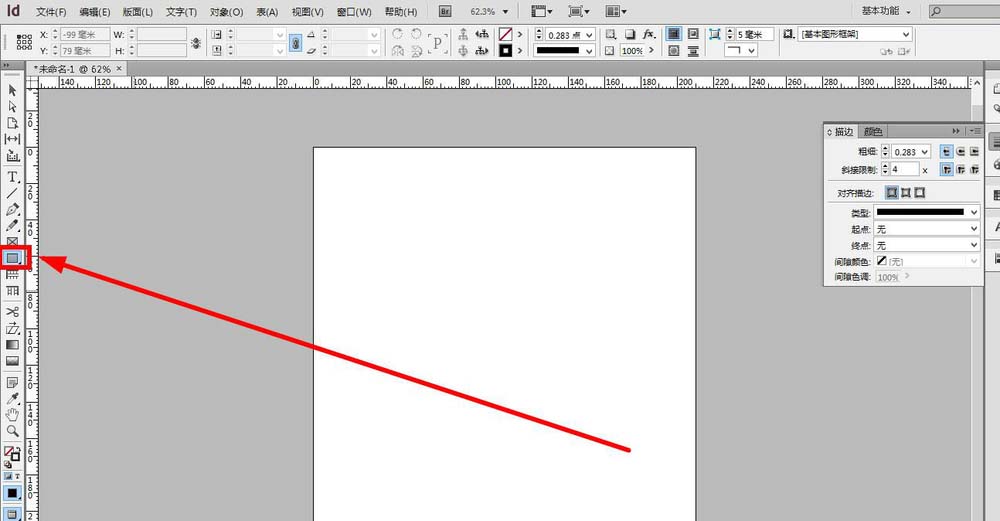Select the Line tool
The width and height of the screenshot is (1000, 521).
(x=13, y=193)
